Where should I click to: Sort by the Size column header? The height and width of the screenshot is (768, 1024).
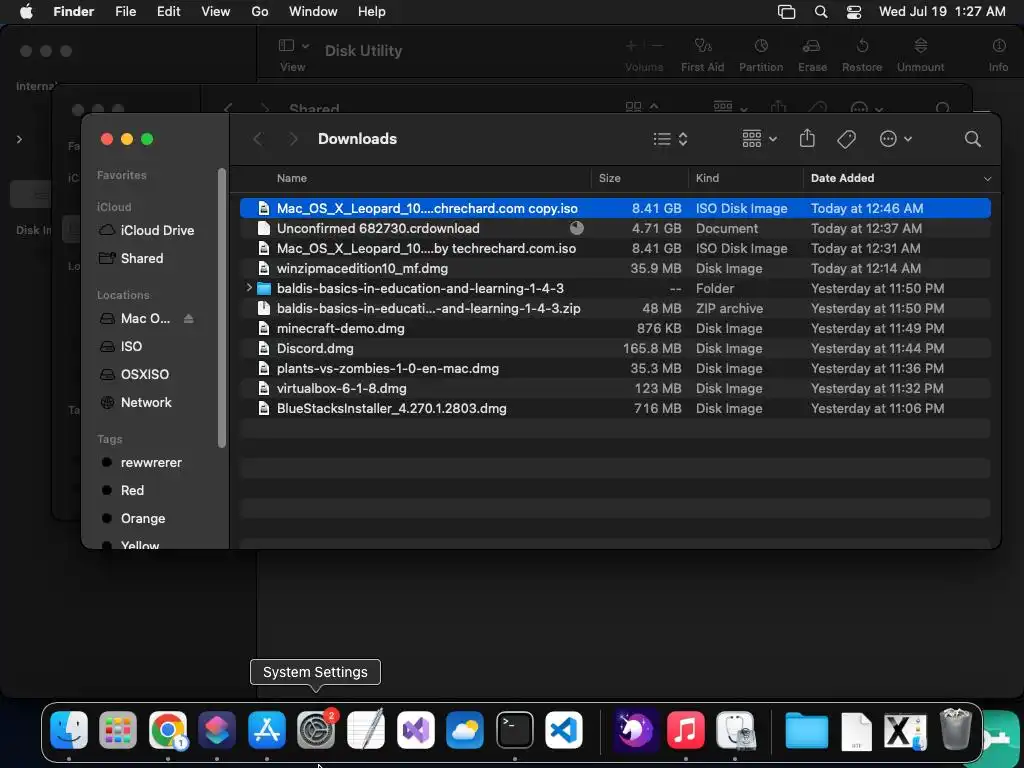[609, 178]
